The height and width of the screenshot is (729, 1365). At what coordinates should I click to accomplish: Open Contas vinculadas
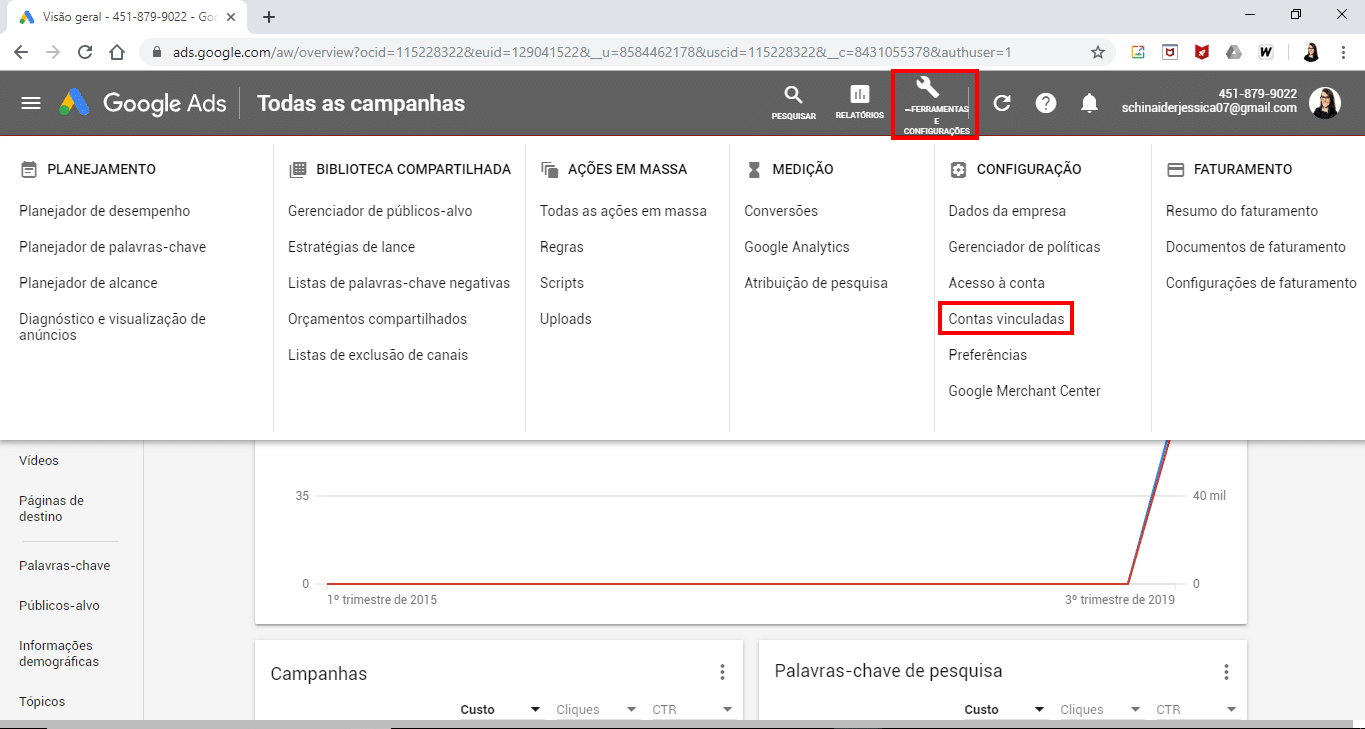[x=1006, y=319]
